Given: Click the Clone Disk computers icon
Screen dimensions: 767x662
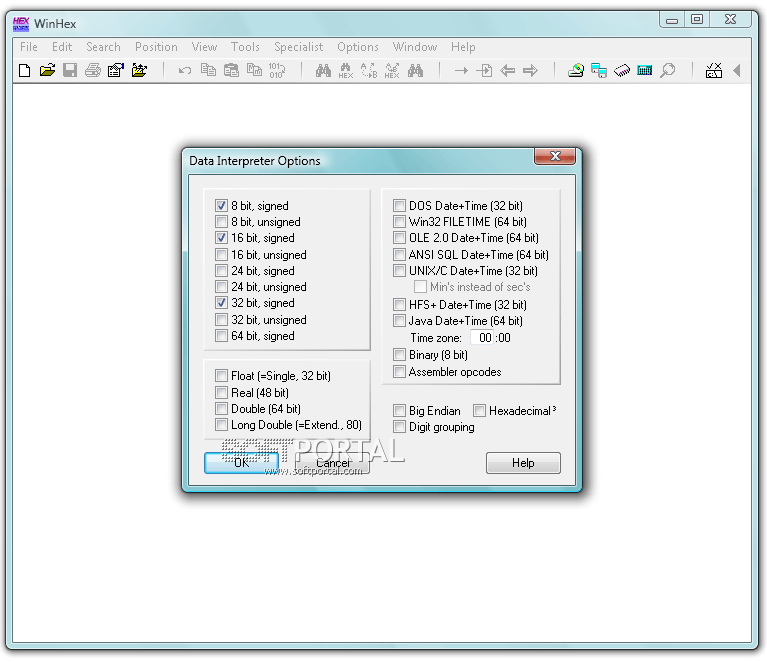Looking at the screenshot, I should click(x=599, y=70).
